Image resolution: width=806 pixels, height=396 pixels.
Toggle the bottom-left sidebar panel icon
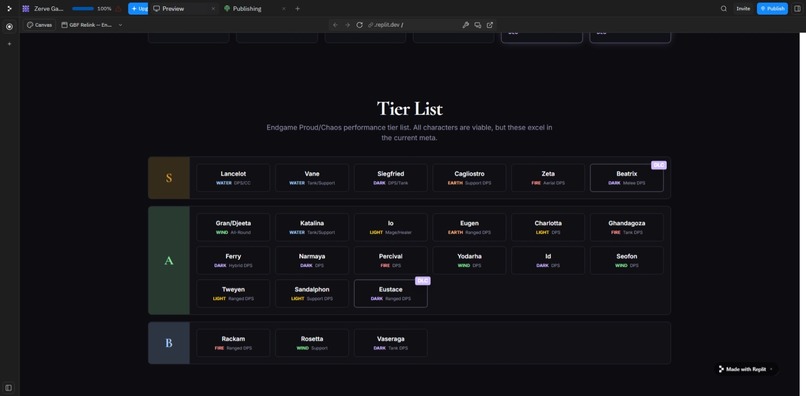(9, 387)
